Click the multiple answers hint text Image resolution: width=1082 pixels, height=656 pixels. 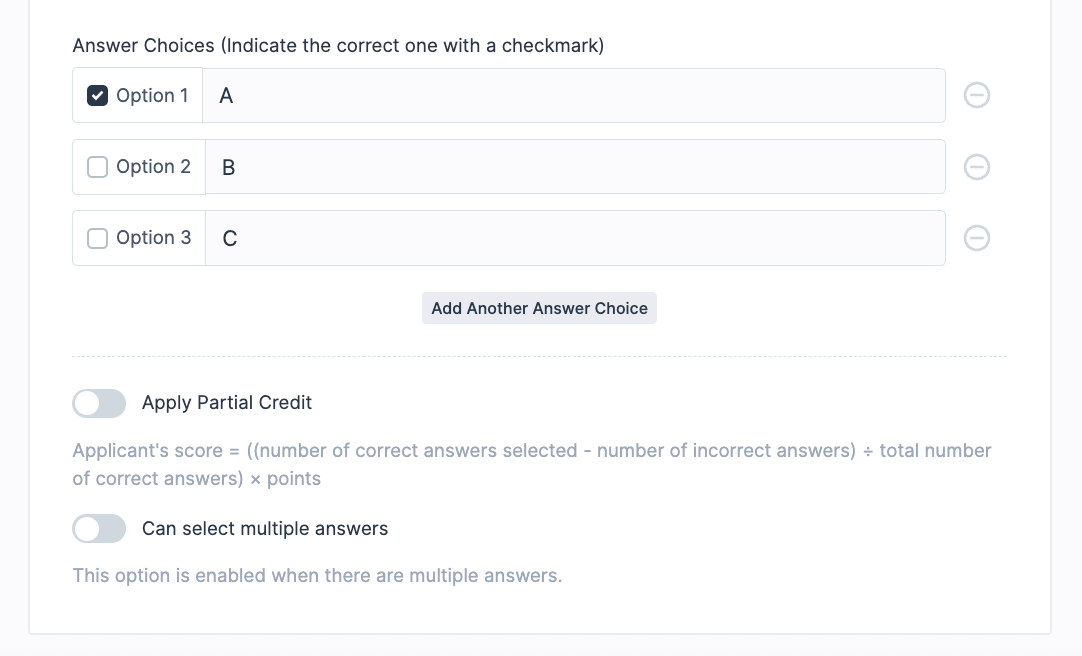[x=317, y=576]
